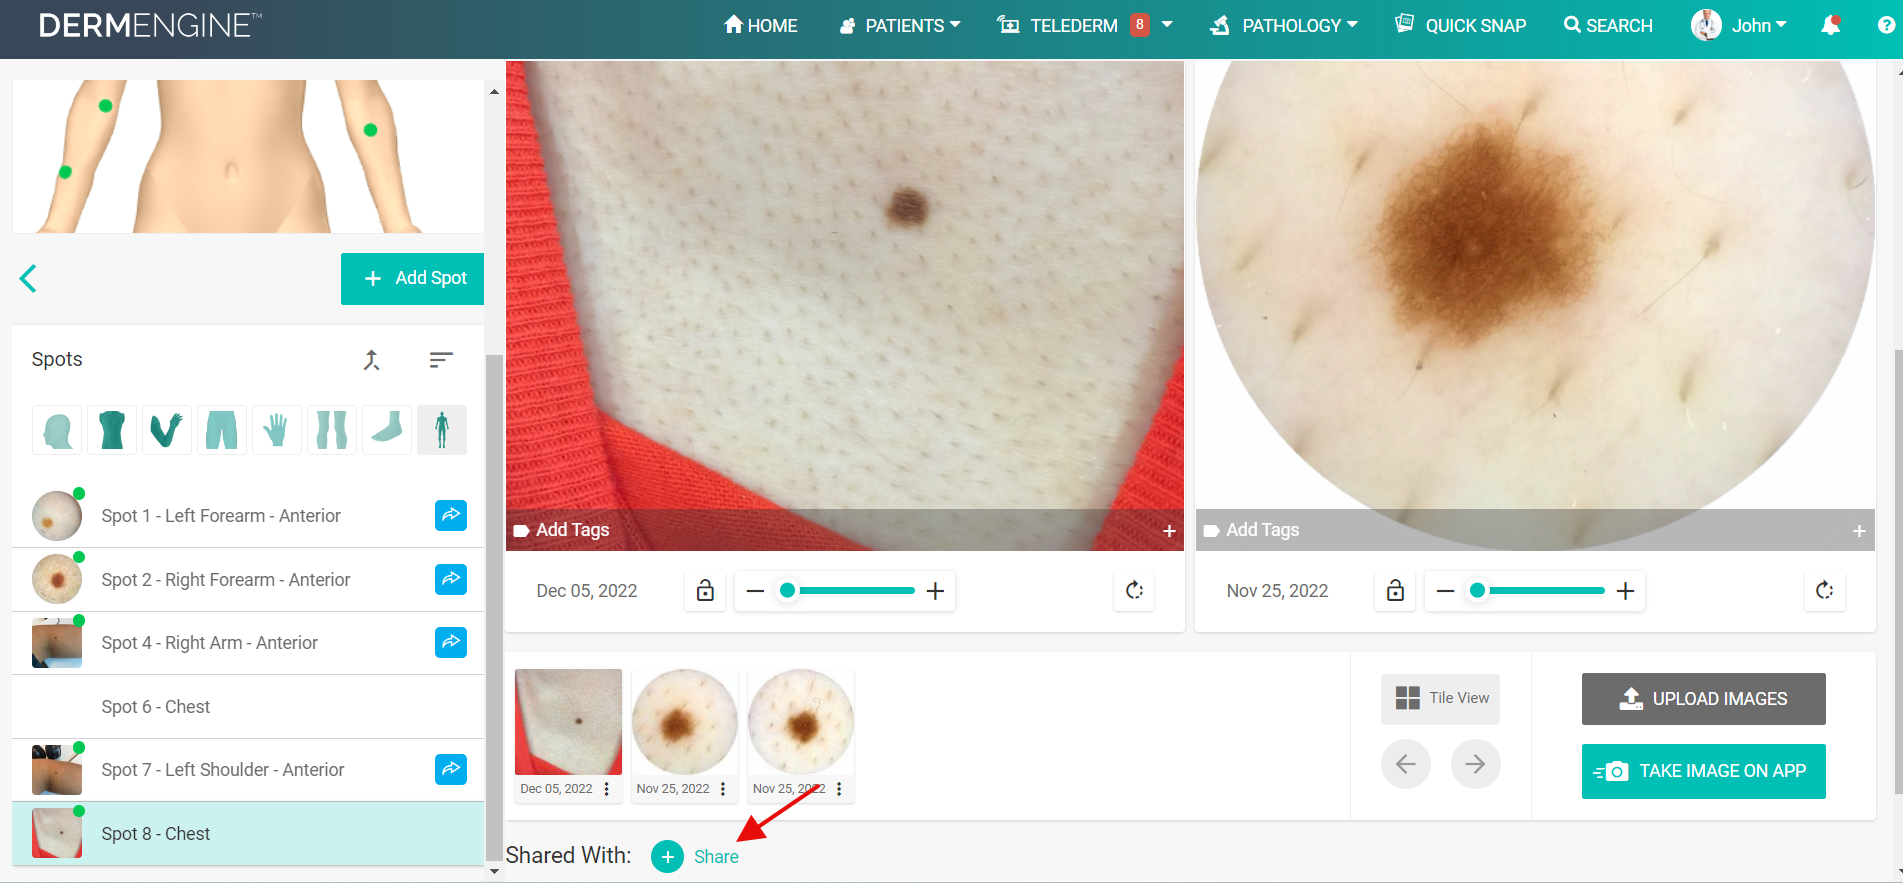Select the arm body-part filter icon
Screen dimensions: 1903x883
point(167,430)
